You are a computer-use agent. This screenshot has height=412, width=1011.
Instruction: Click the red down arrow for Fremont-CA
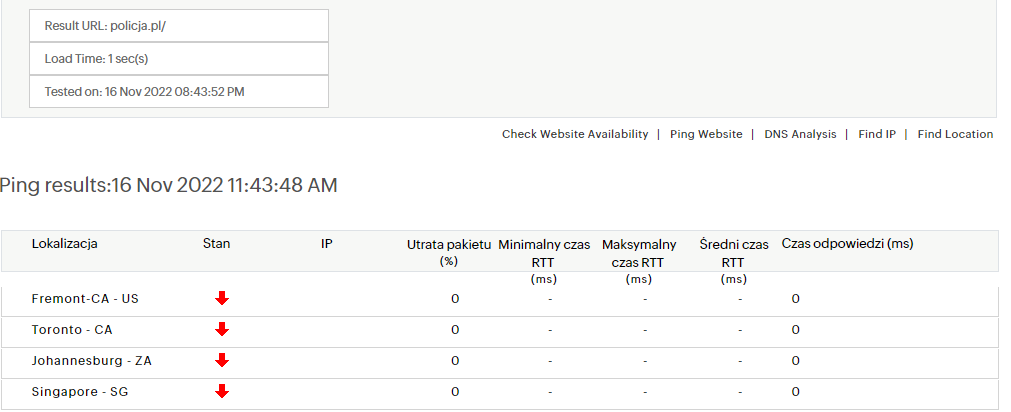(x=222, y=298)
